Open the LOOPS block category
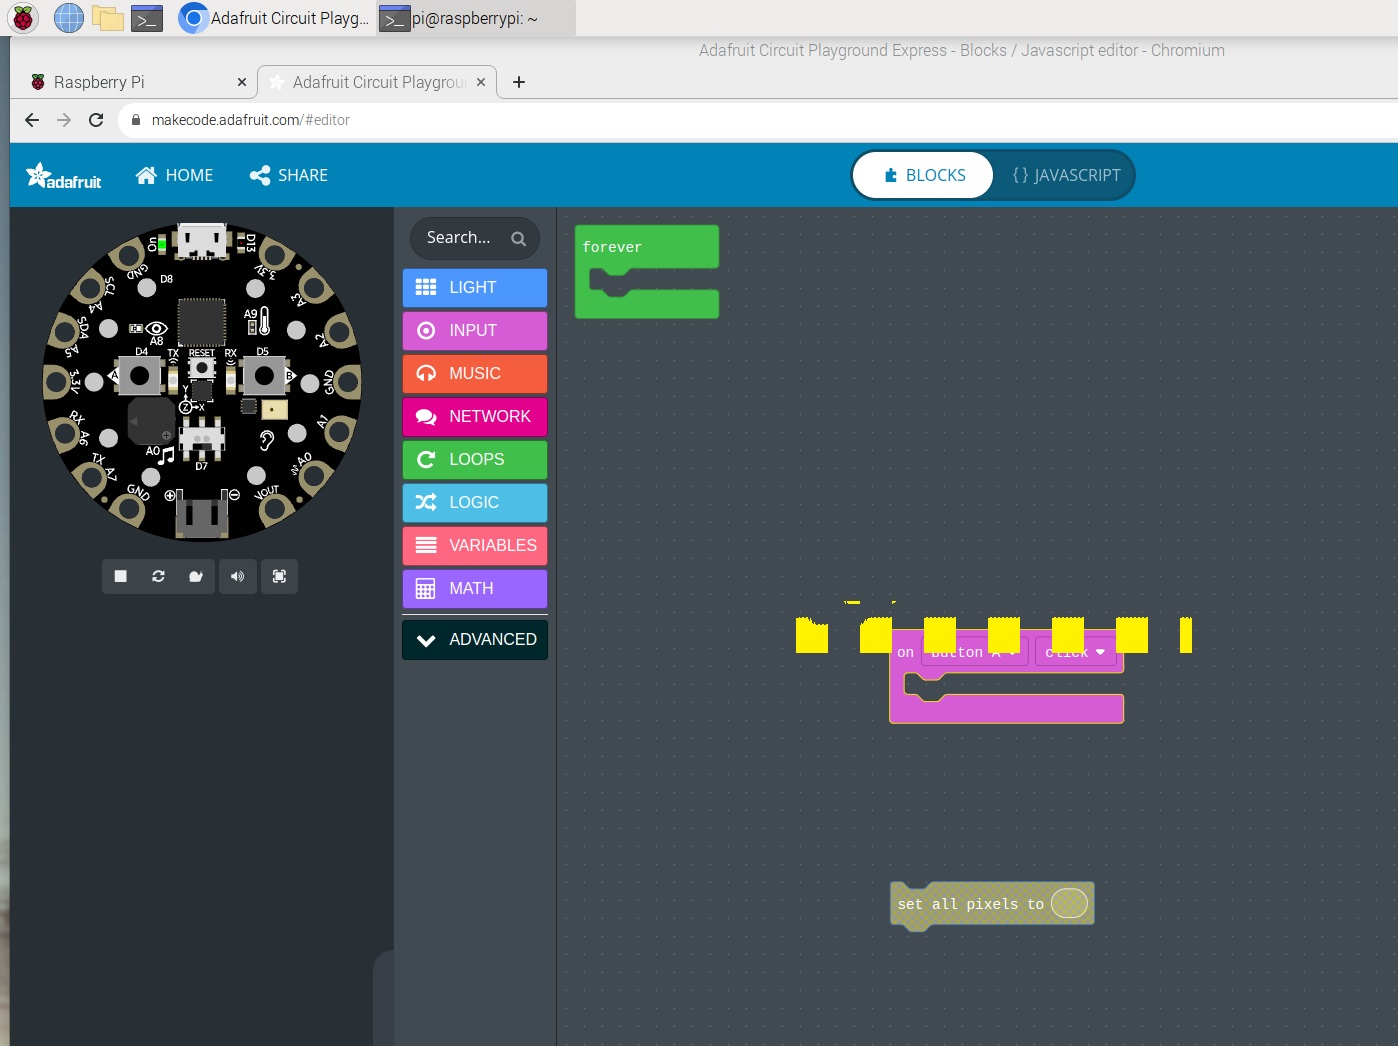 474,459
